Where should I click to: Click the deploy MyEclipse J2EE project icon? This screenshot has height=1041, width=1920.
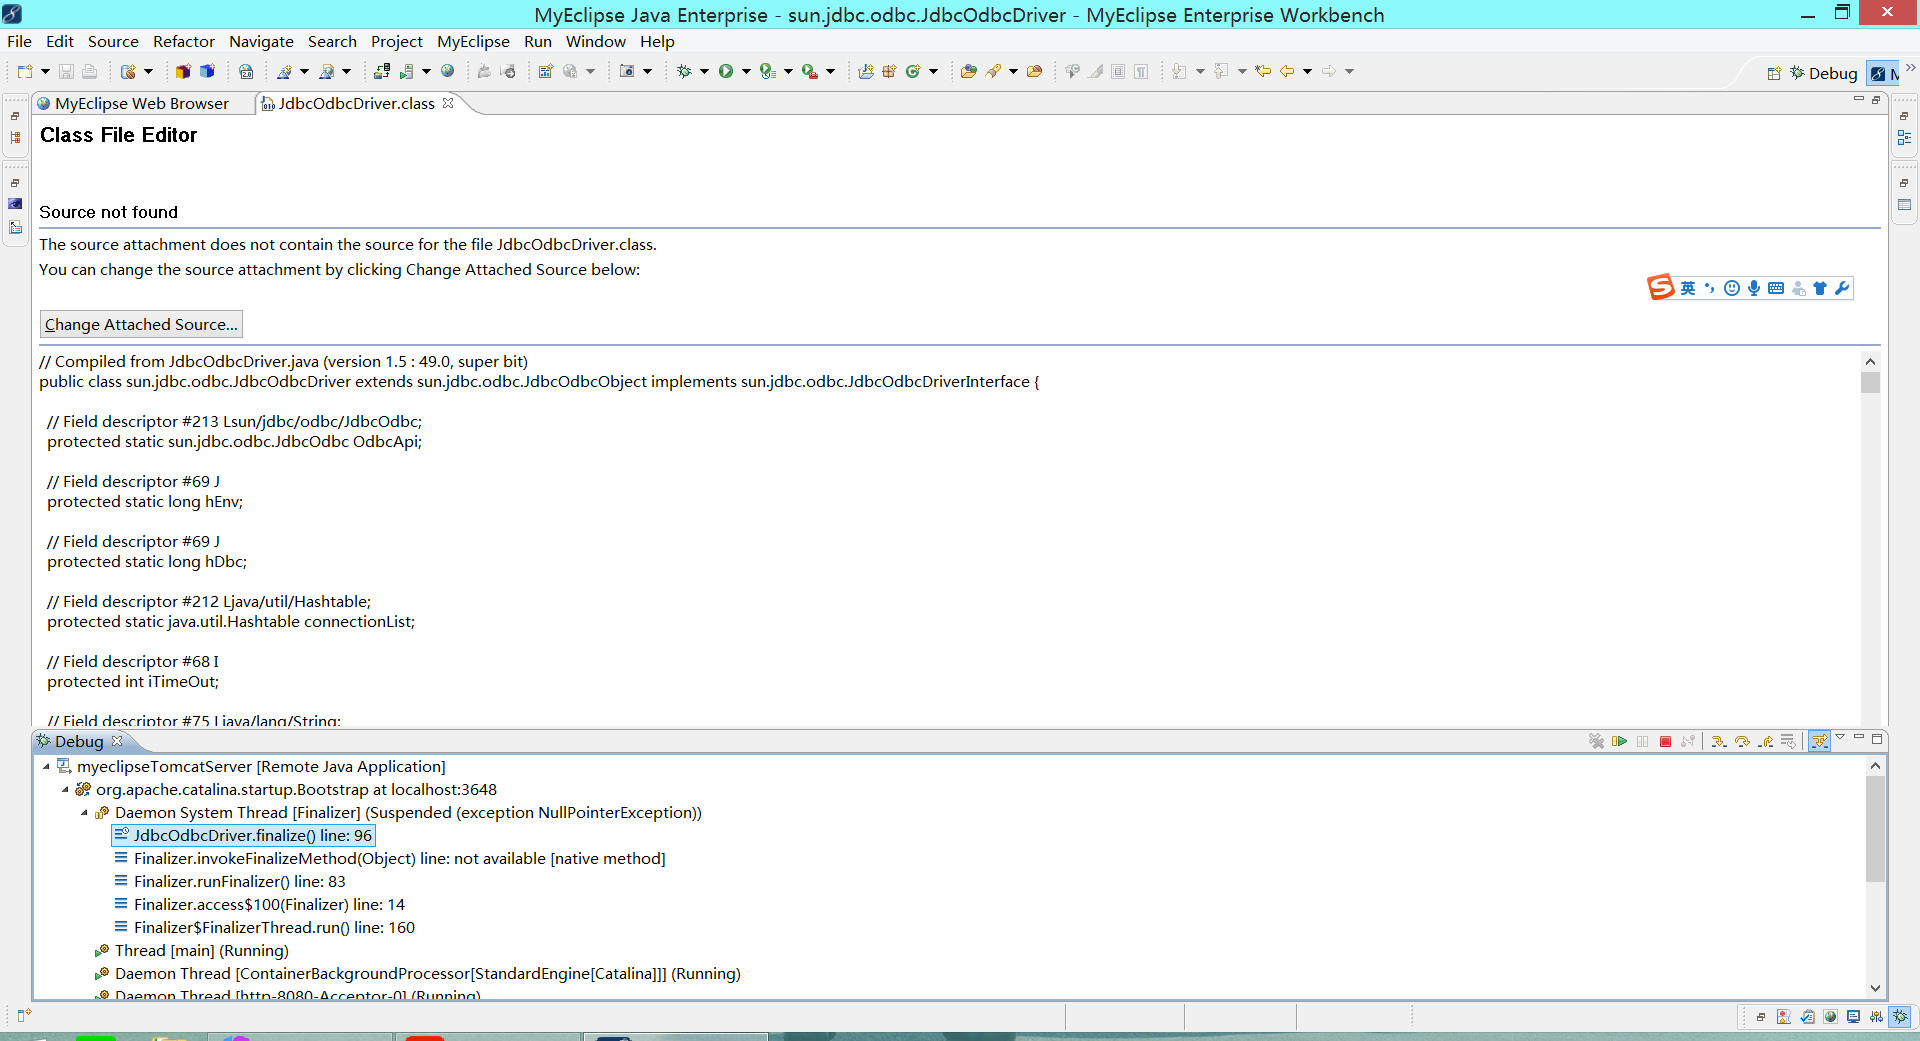coord(382,71)
